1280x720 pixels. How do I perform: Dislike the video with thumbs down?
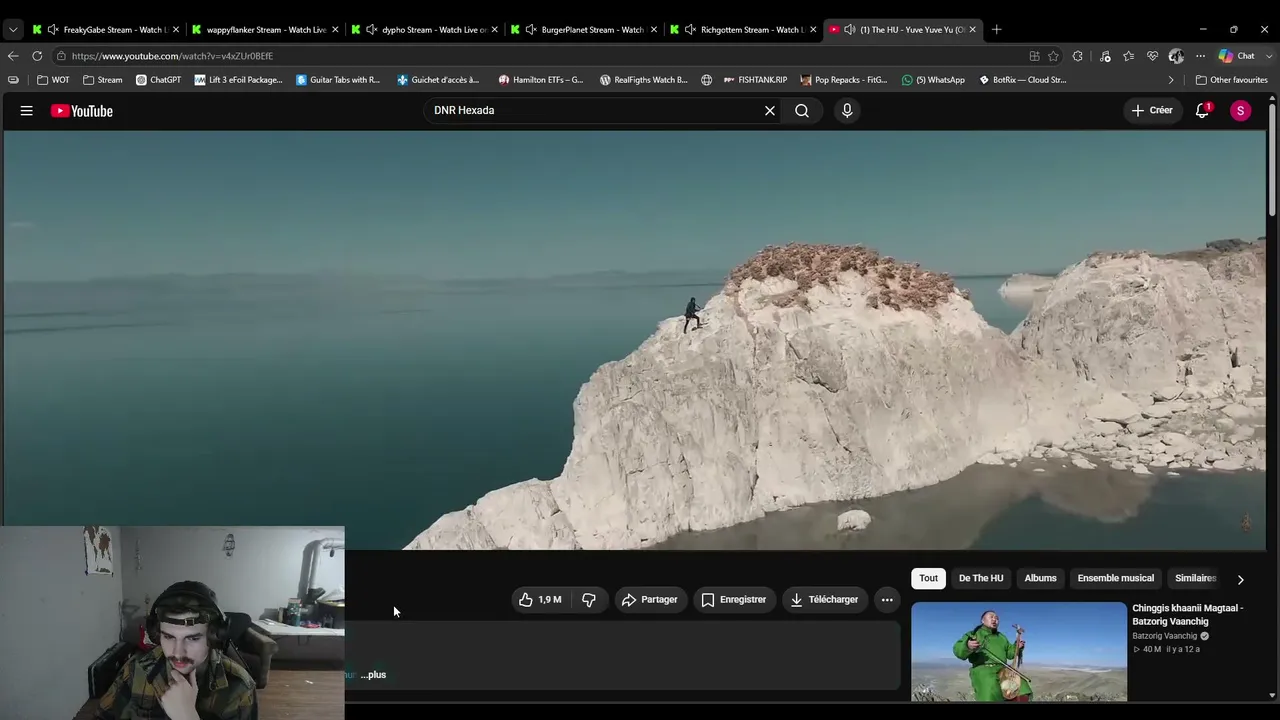point(589,600)
